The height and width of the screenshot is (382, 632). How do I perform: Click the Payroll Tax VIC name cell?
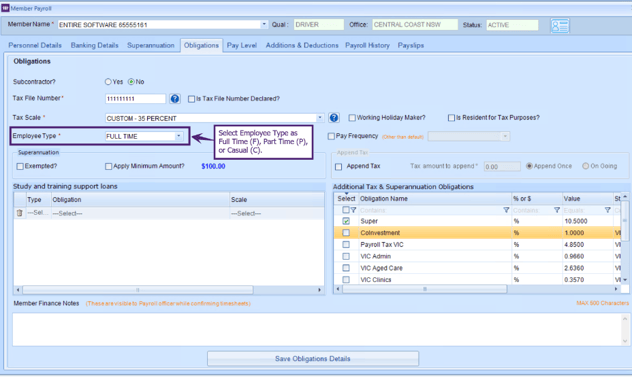pos(434,245)
